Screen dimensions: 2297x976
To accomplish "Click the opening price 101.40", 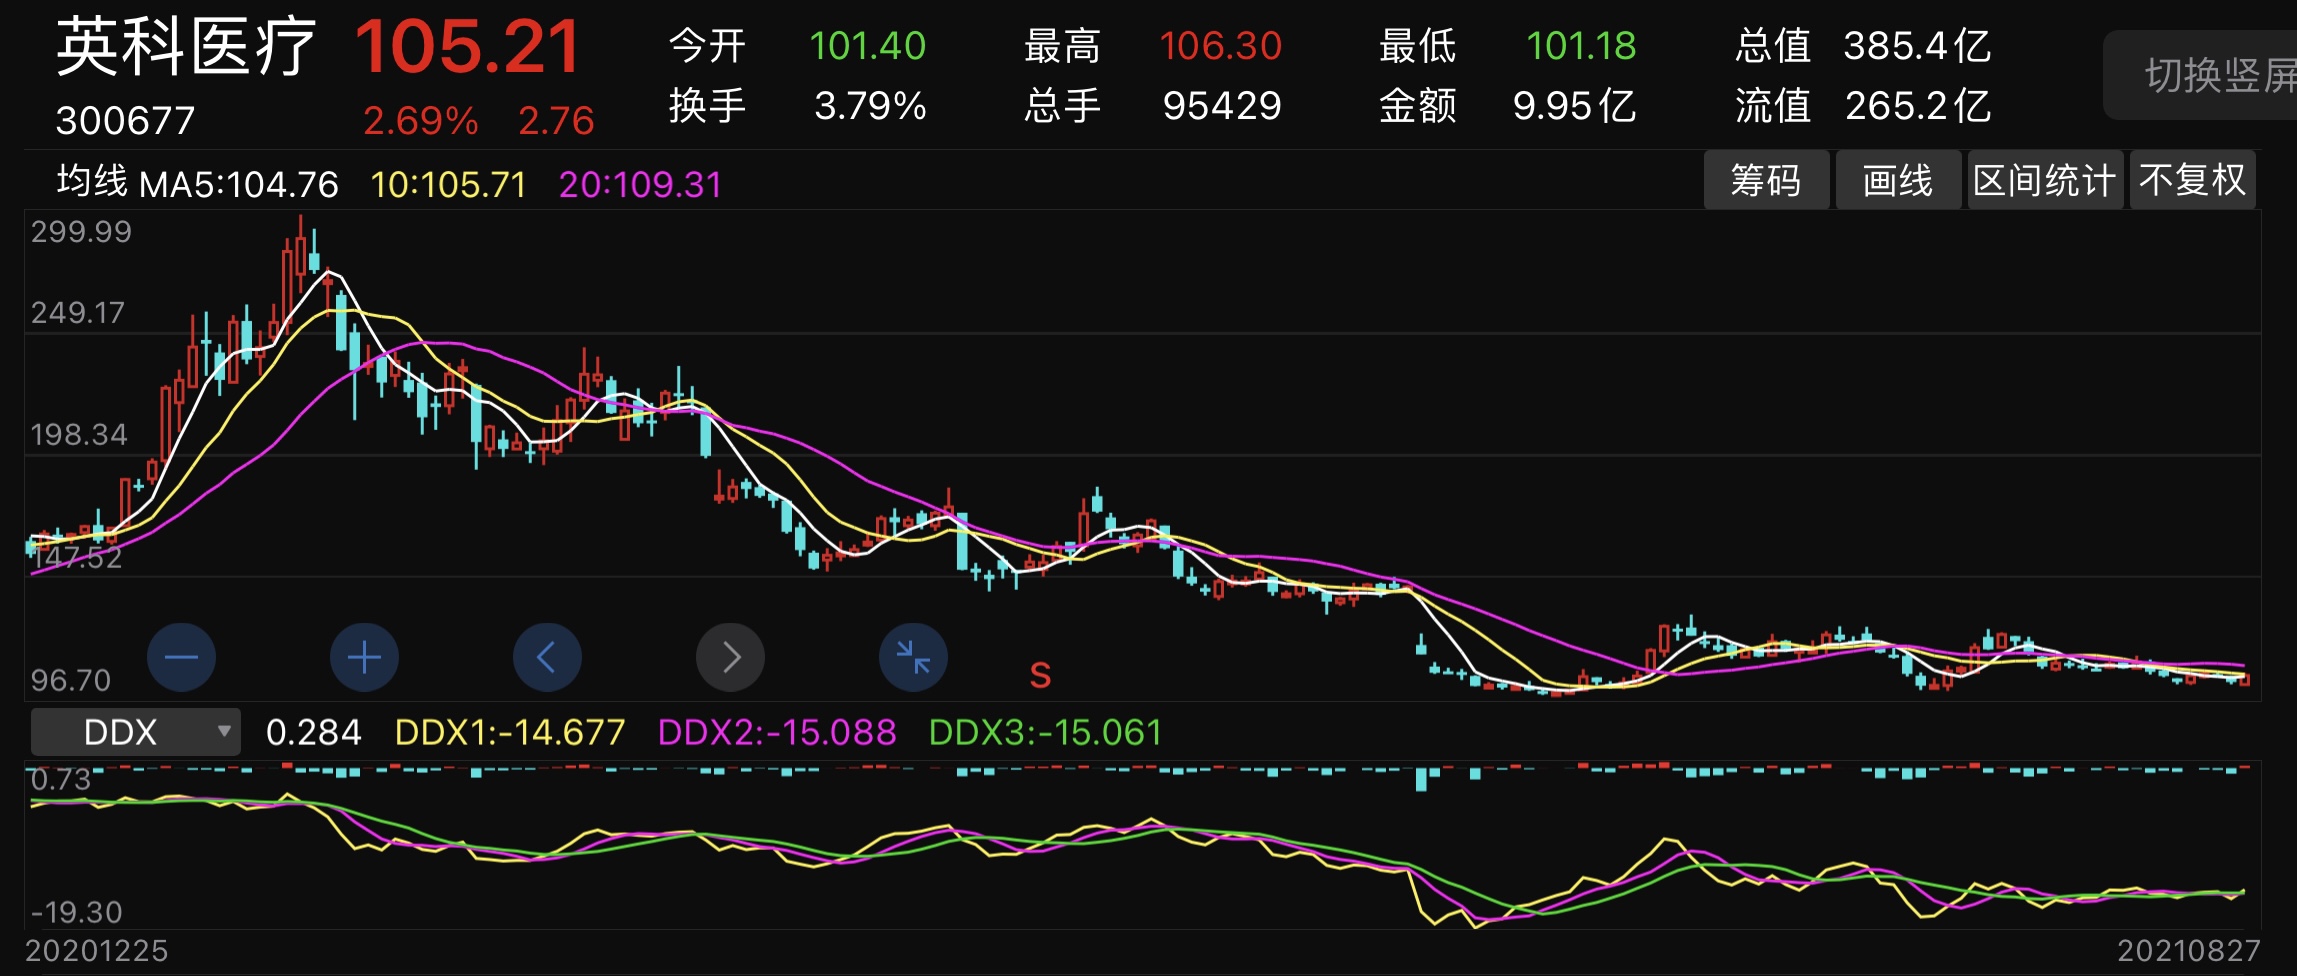I will click(868, 46).
